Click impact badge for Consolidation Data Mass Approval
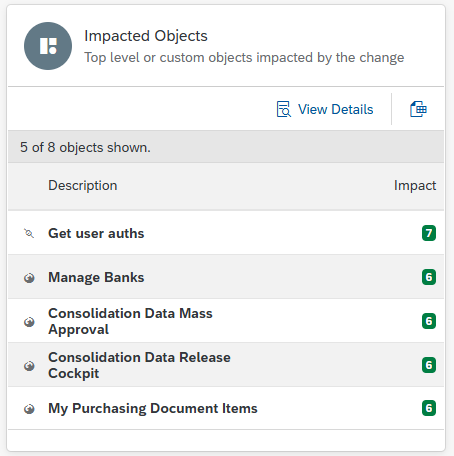The height and width of the screenshot is (456, 454). [x=429, y=321]
